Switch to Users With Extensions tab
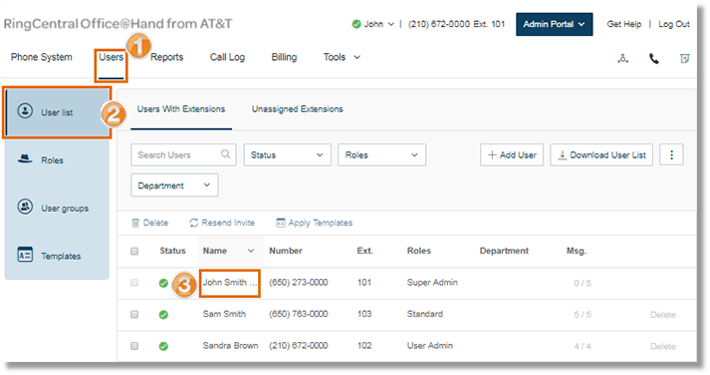Screen dimensions: 710x375 pyautogui.click(x=181, y=109)
